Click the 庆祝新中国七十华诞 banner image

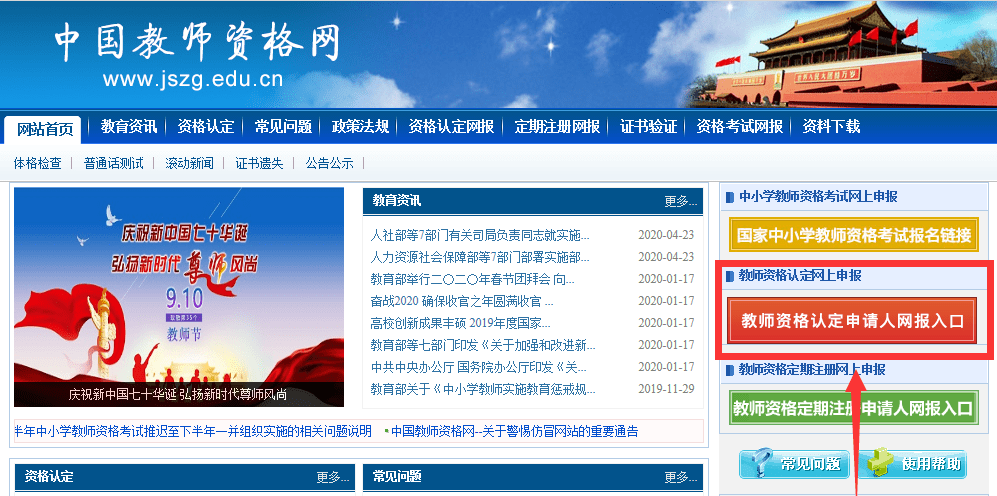click(x=179, y=297)
